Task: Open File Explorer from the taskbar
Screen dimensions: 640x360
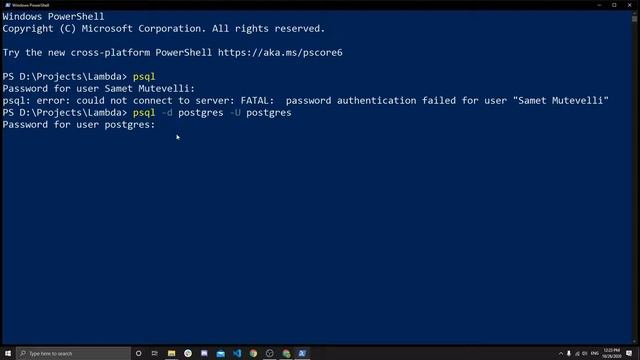Action: 171,353
